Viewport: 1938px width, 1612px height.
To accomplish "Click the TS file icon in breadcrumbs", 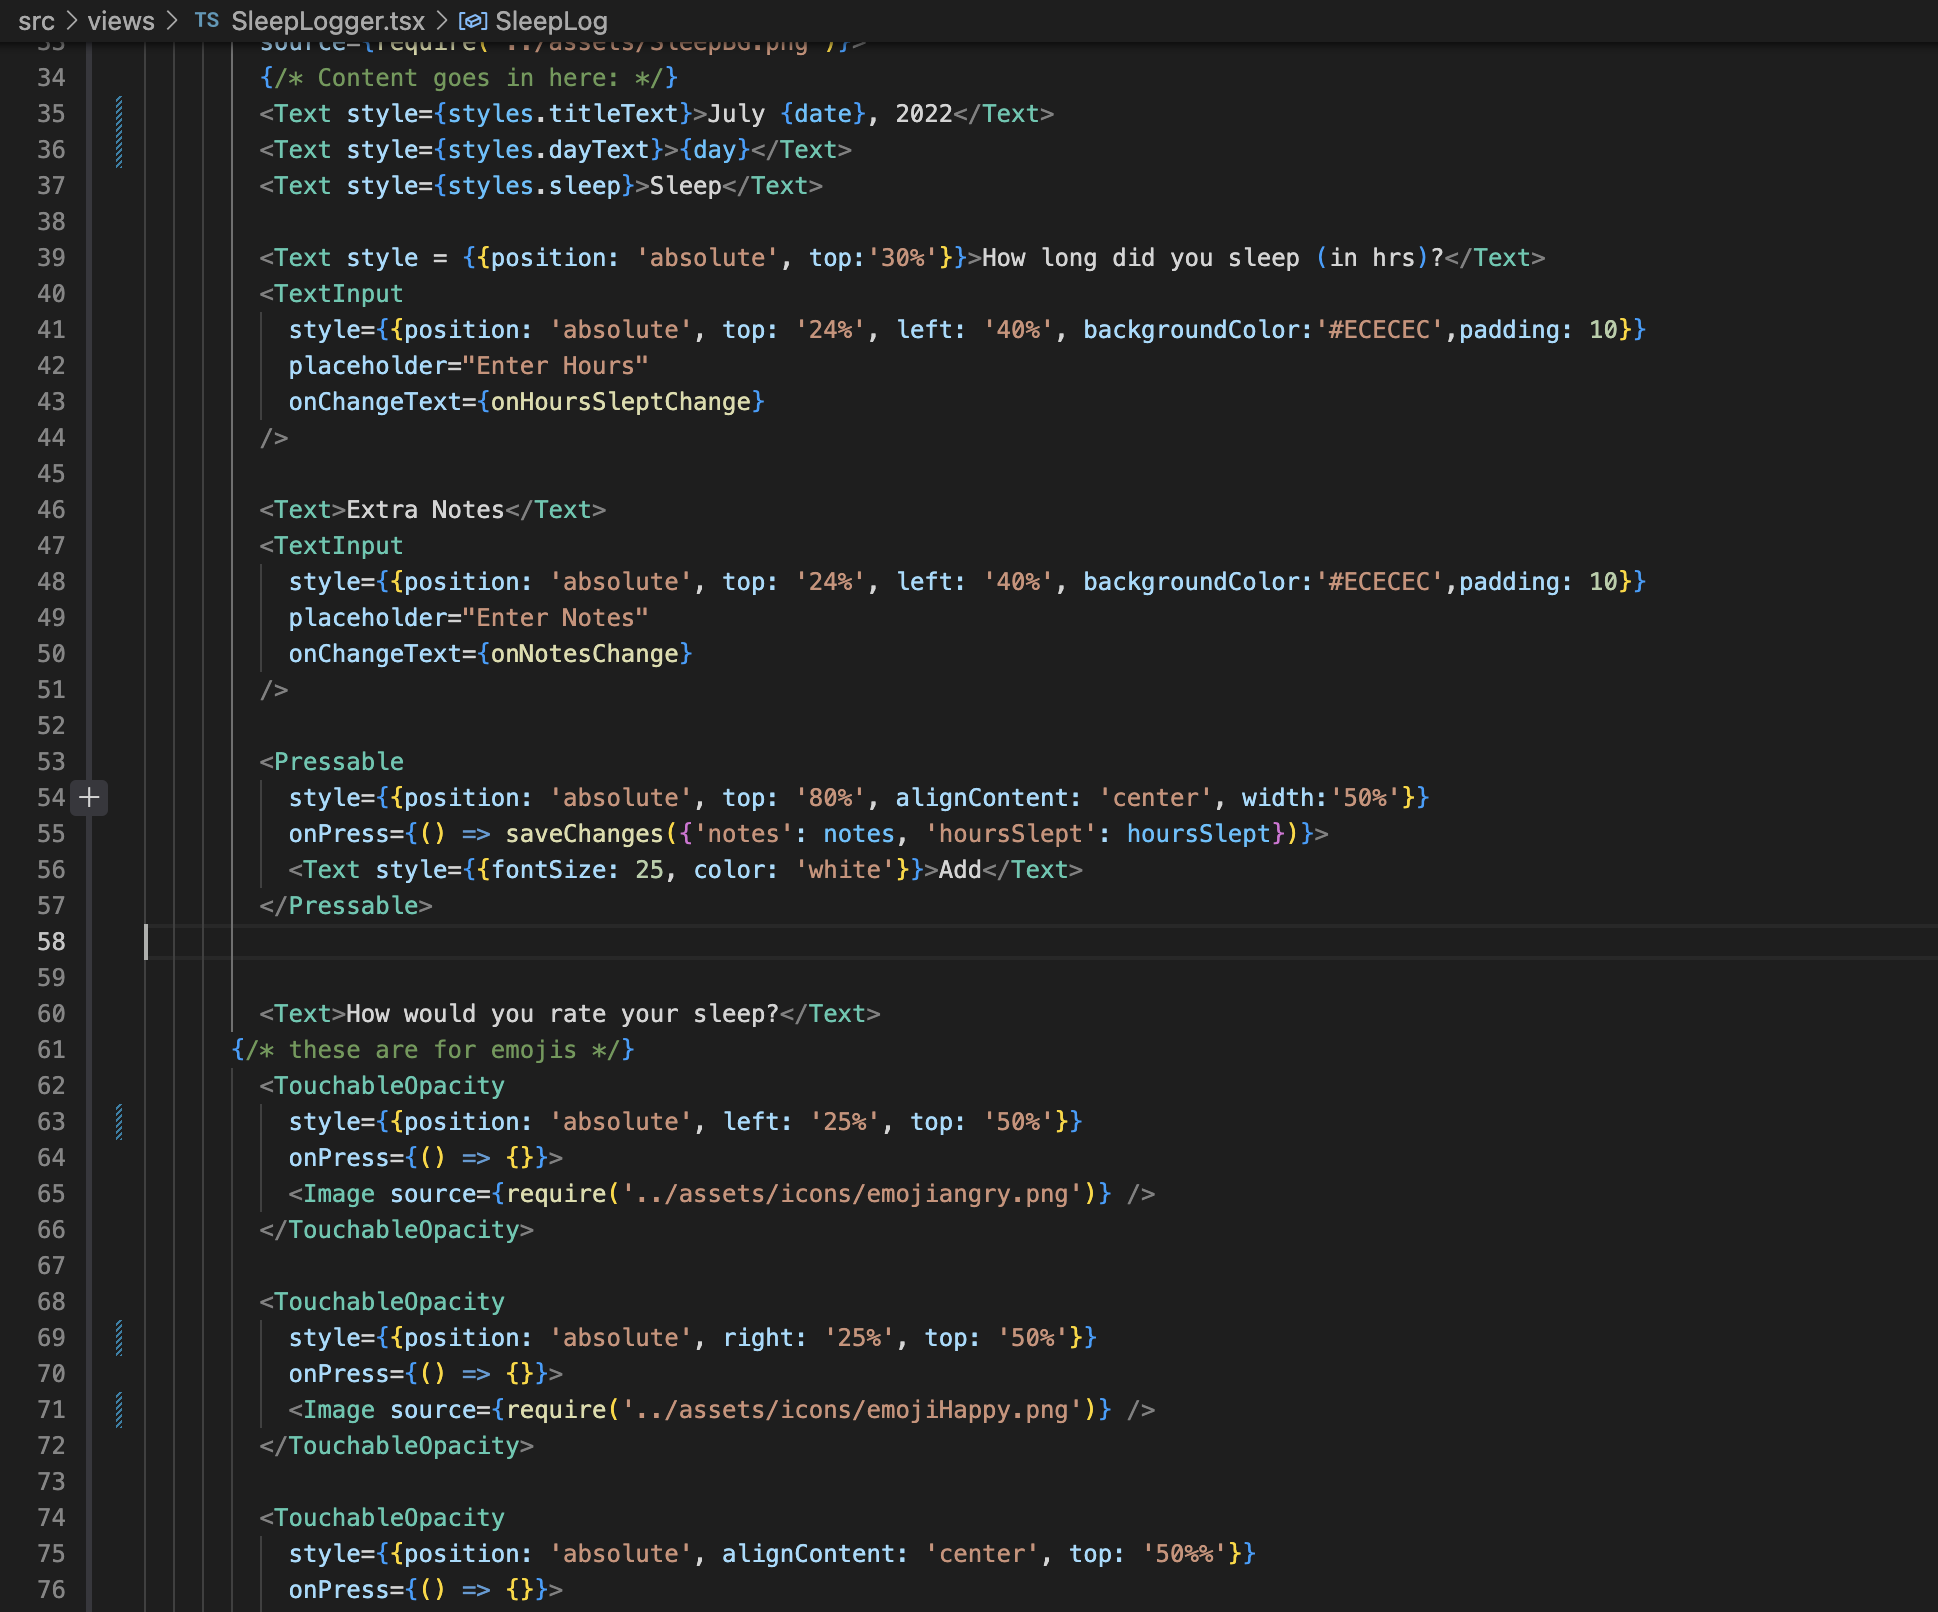I will point(207,20).
